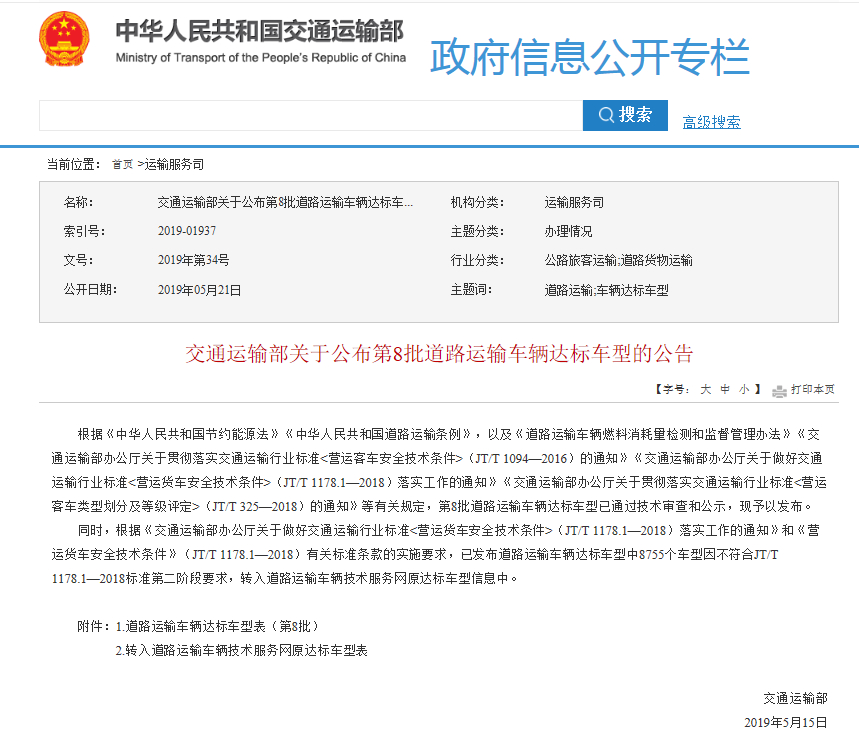Click the 道路运输;车辆达标车型 subject keywords value
The image size is (859, 740).
[x=606, y=290]
